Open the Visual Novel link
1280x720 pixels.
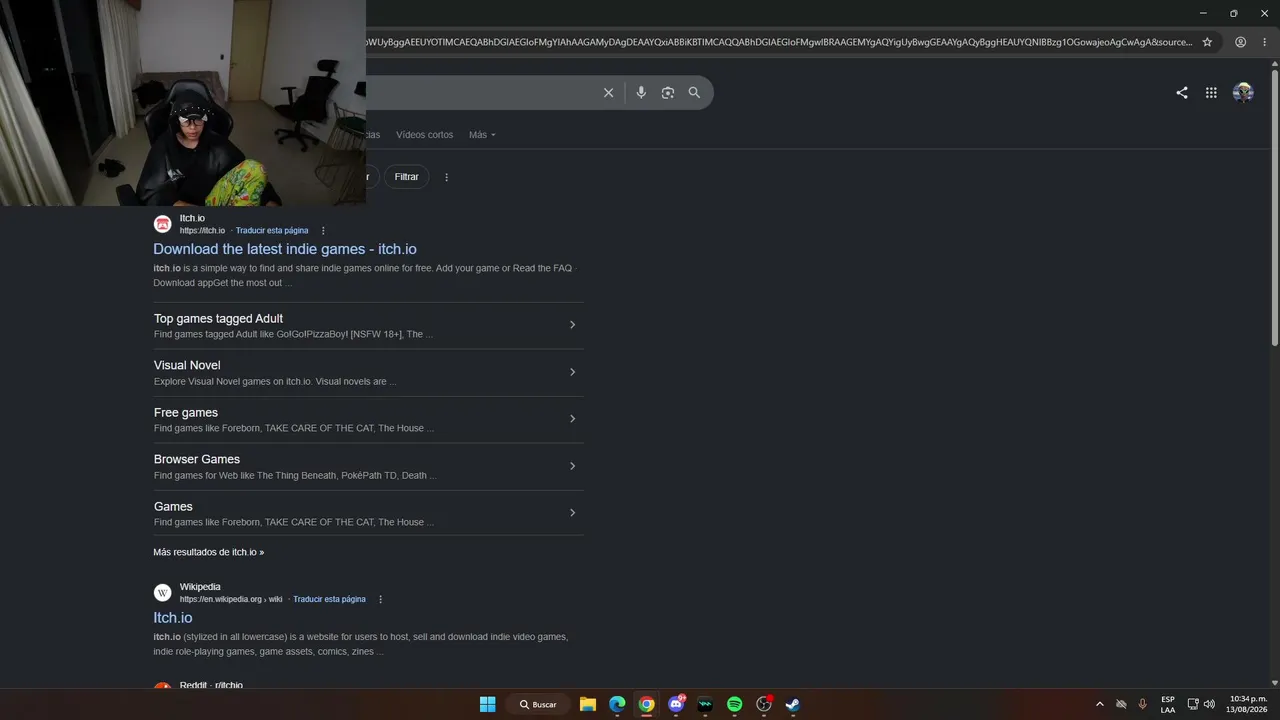click(187, 366)
